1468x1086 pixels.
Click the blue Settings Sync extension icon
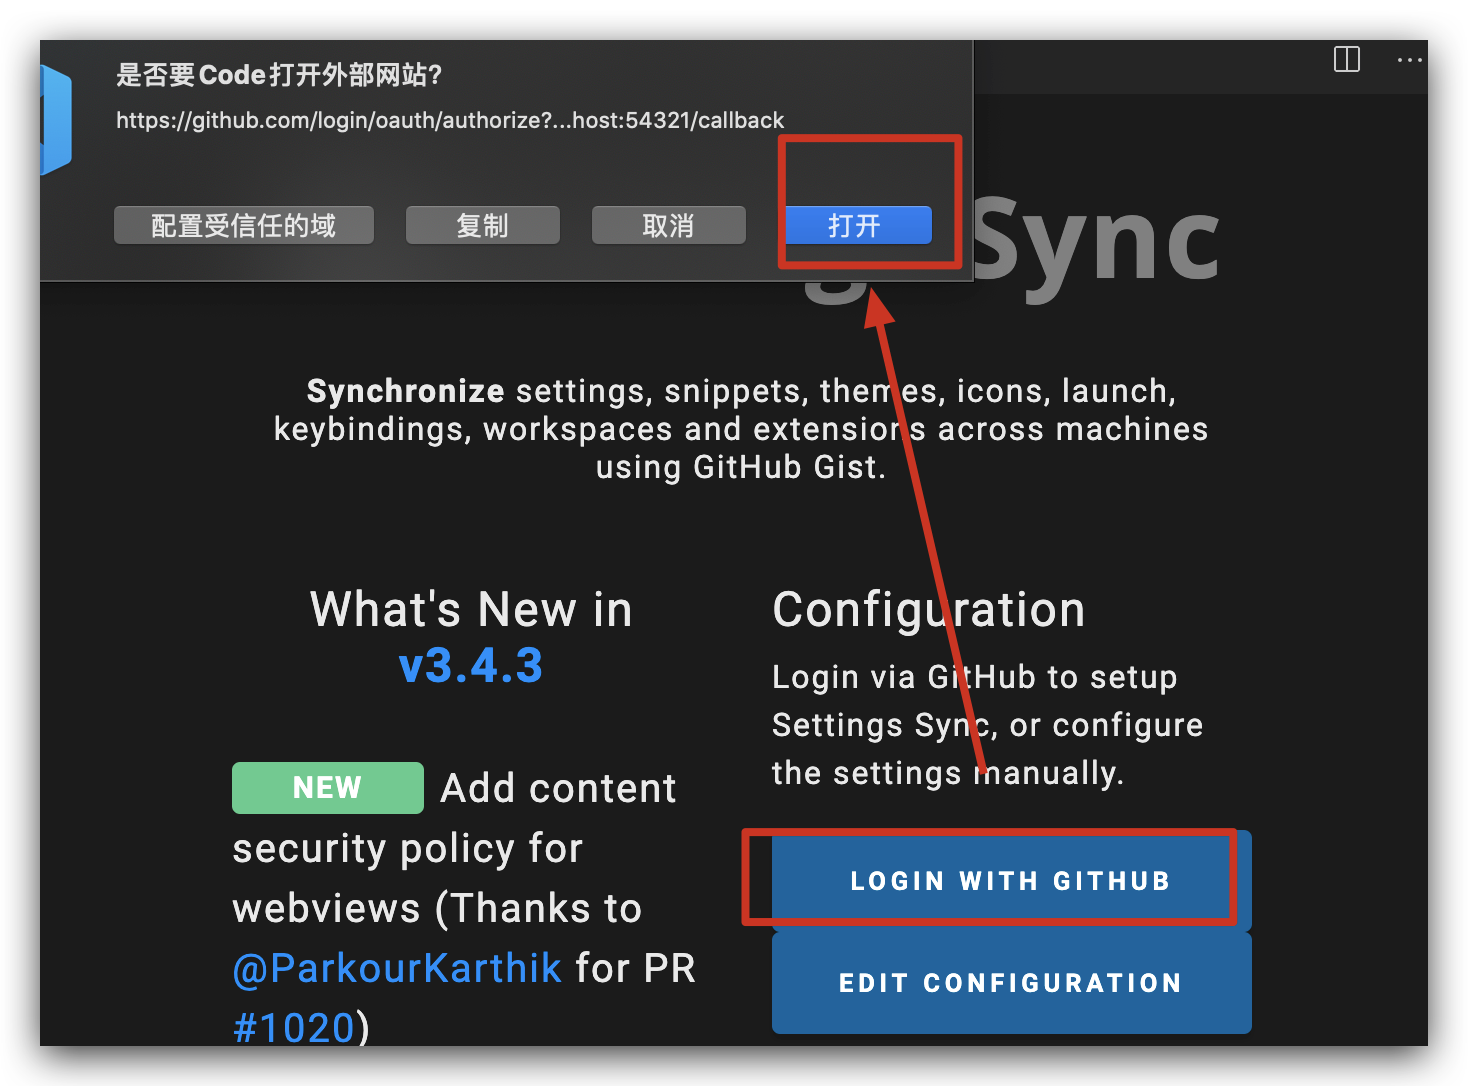[x=55, y=120]
